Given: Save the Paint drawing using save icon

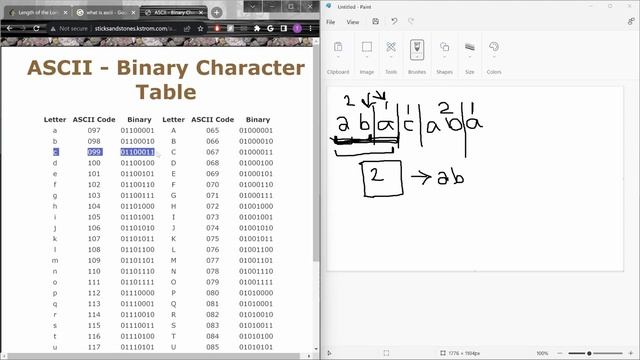Looking at the screenshot, I should pos(376,21).
